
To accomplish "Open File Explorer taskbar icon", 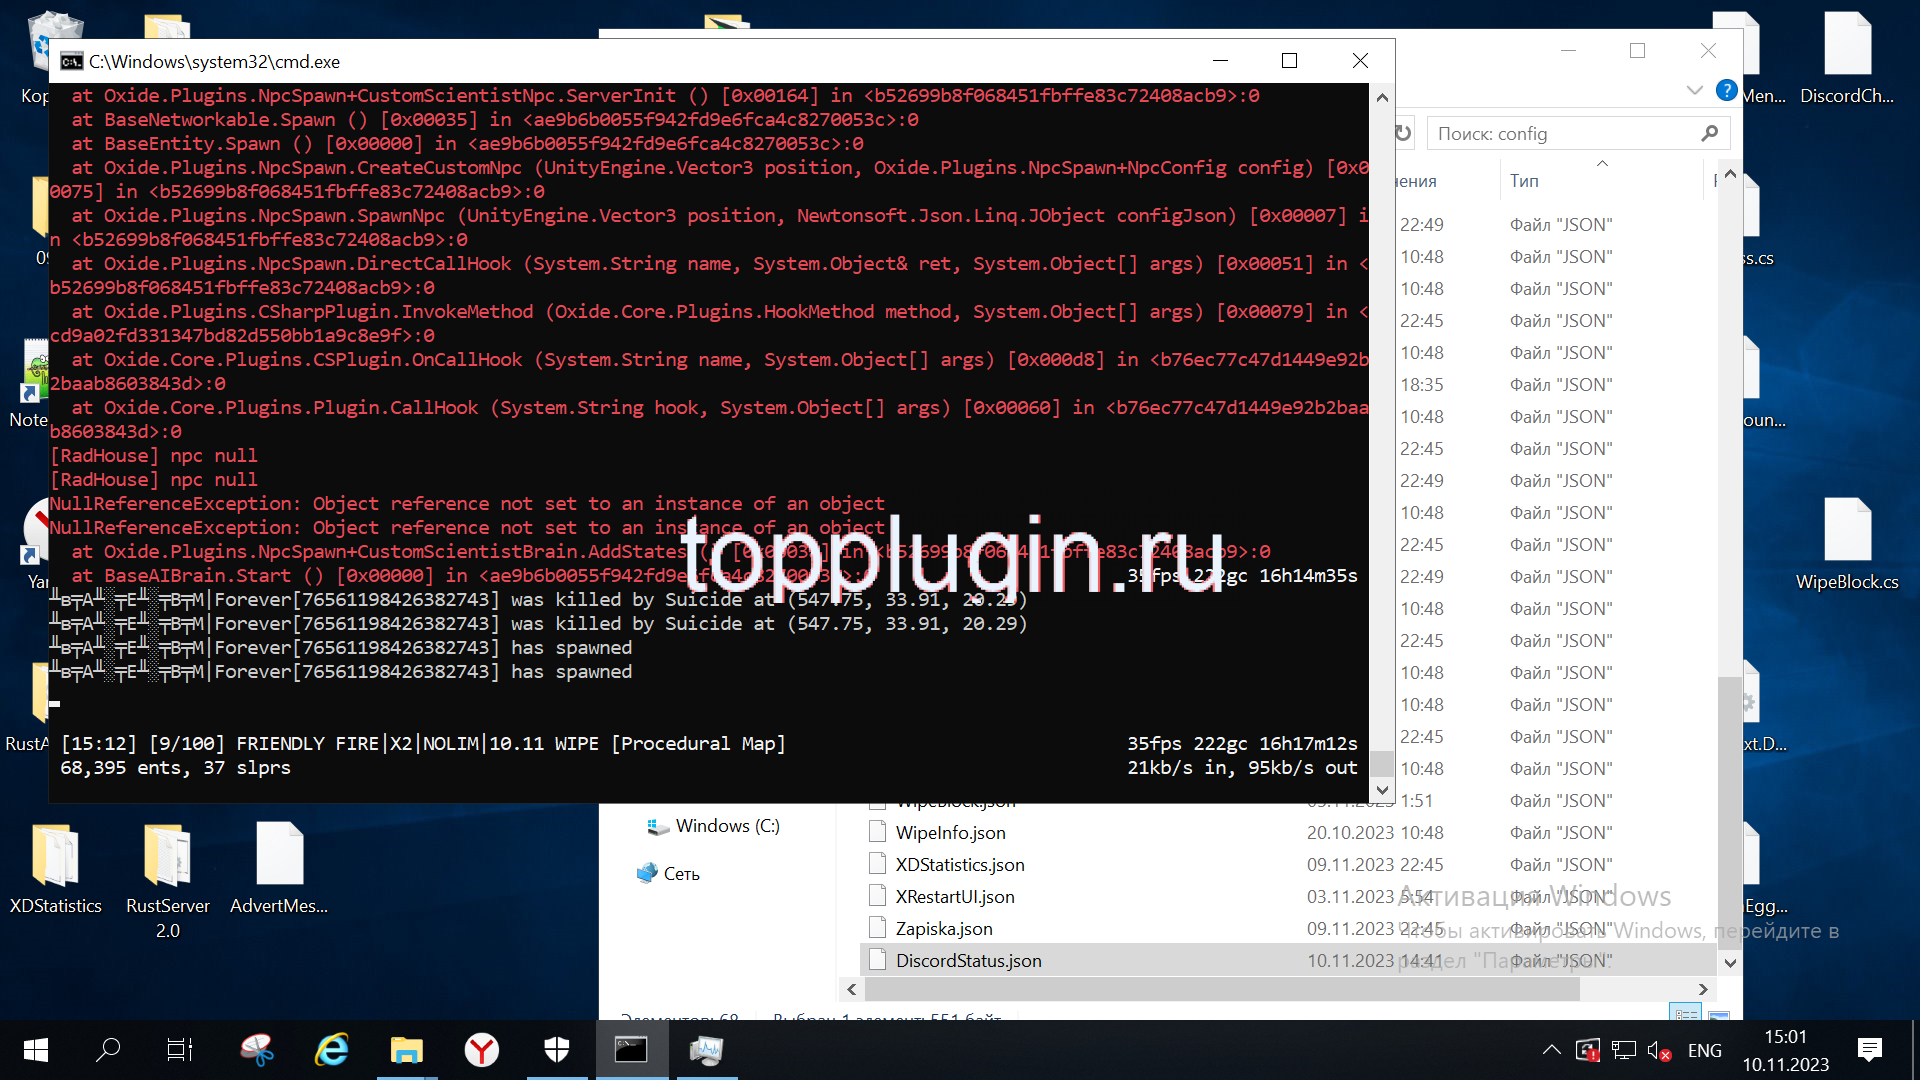I will pos(406,1050).
